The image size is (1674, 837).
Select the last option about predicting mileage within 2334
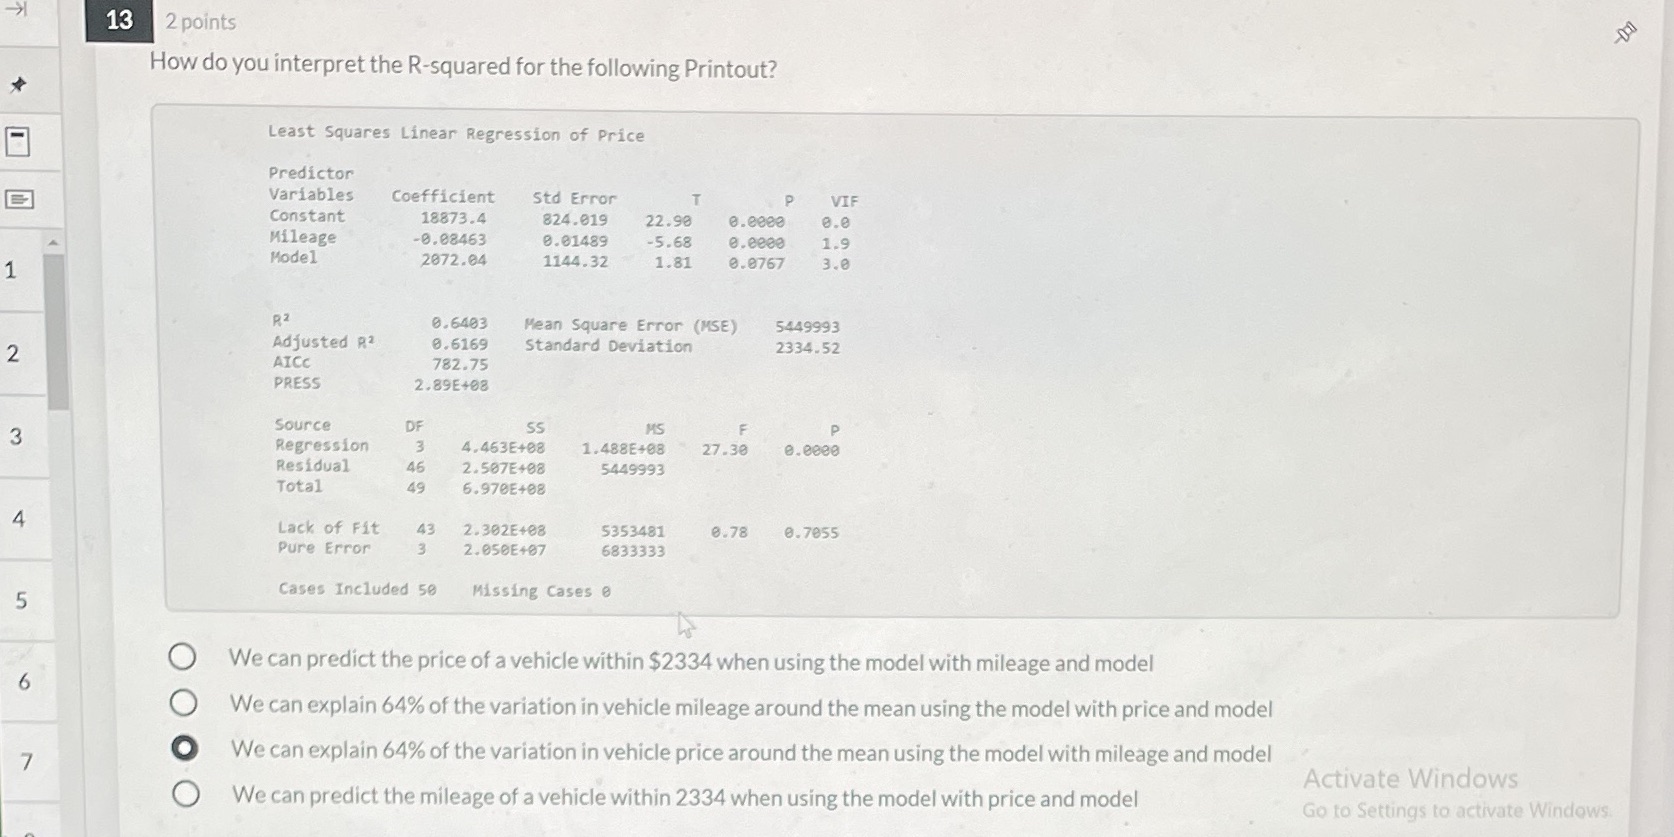tap(184, 795)
